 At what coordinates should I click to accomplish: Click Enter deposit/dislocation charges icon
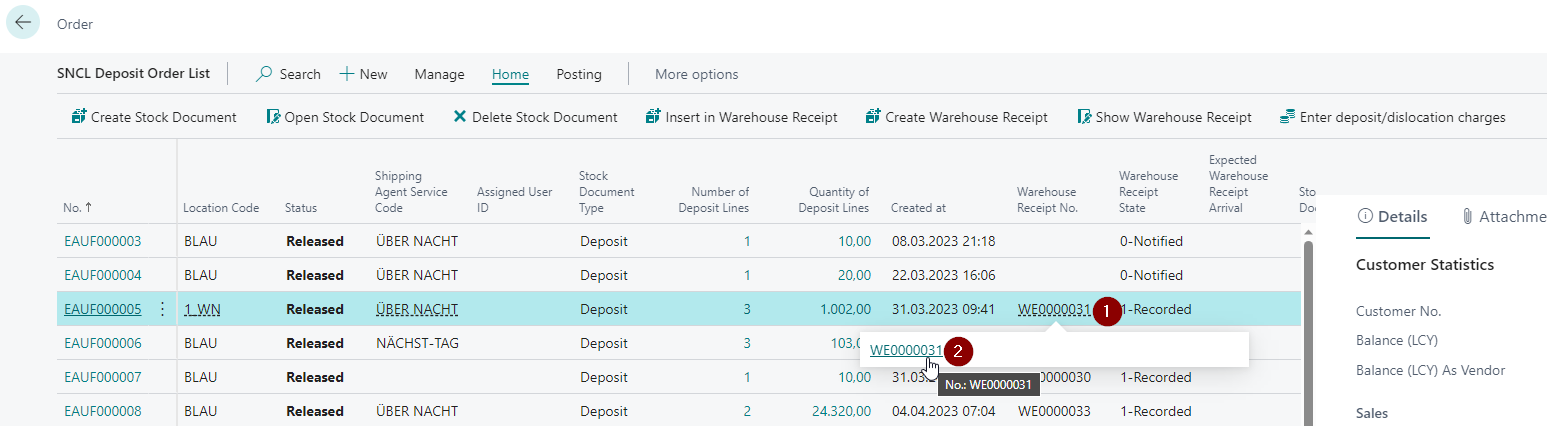click(x=1288, y=117)
